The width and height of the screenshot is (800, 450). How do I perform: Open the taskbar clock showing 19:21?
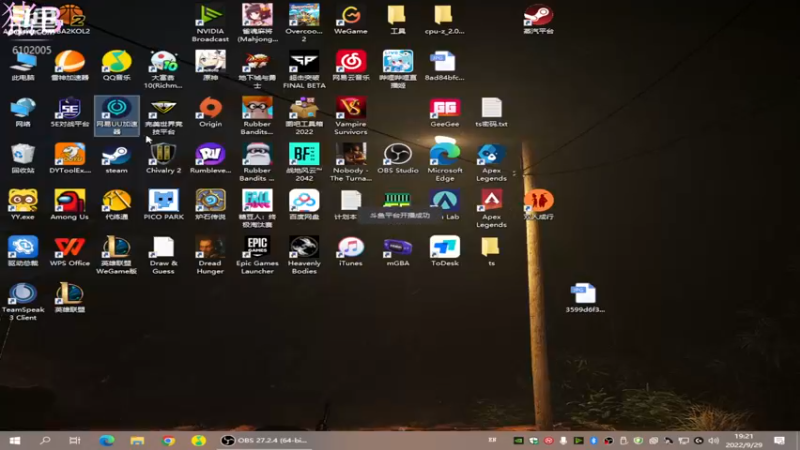744,440
